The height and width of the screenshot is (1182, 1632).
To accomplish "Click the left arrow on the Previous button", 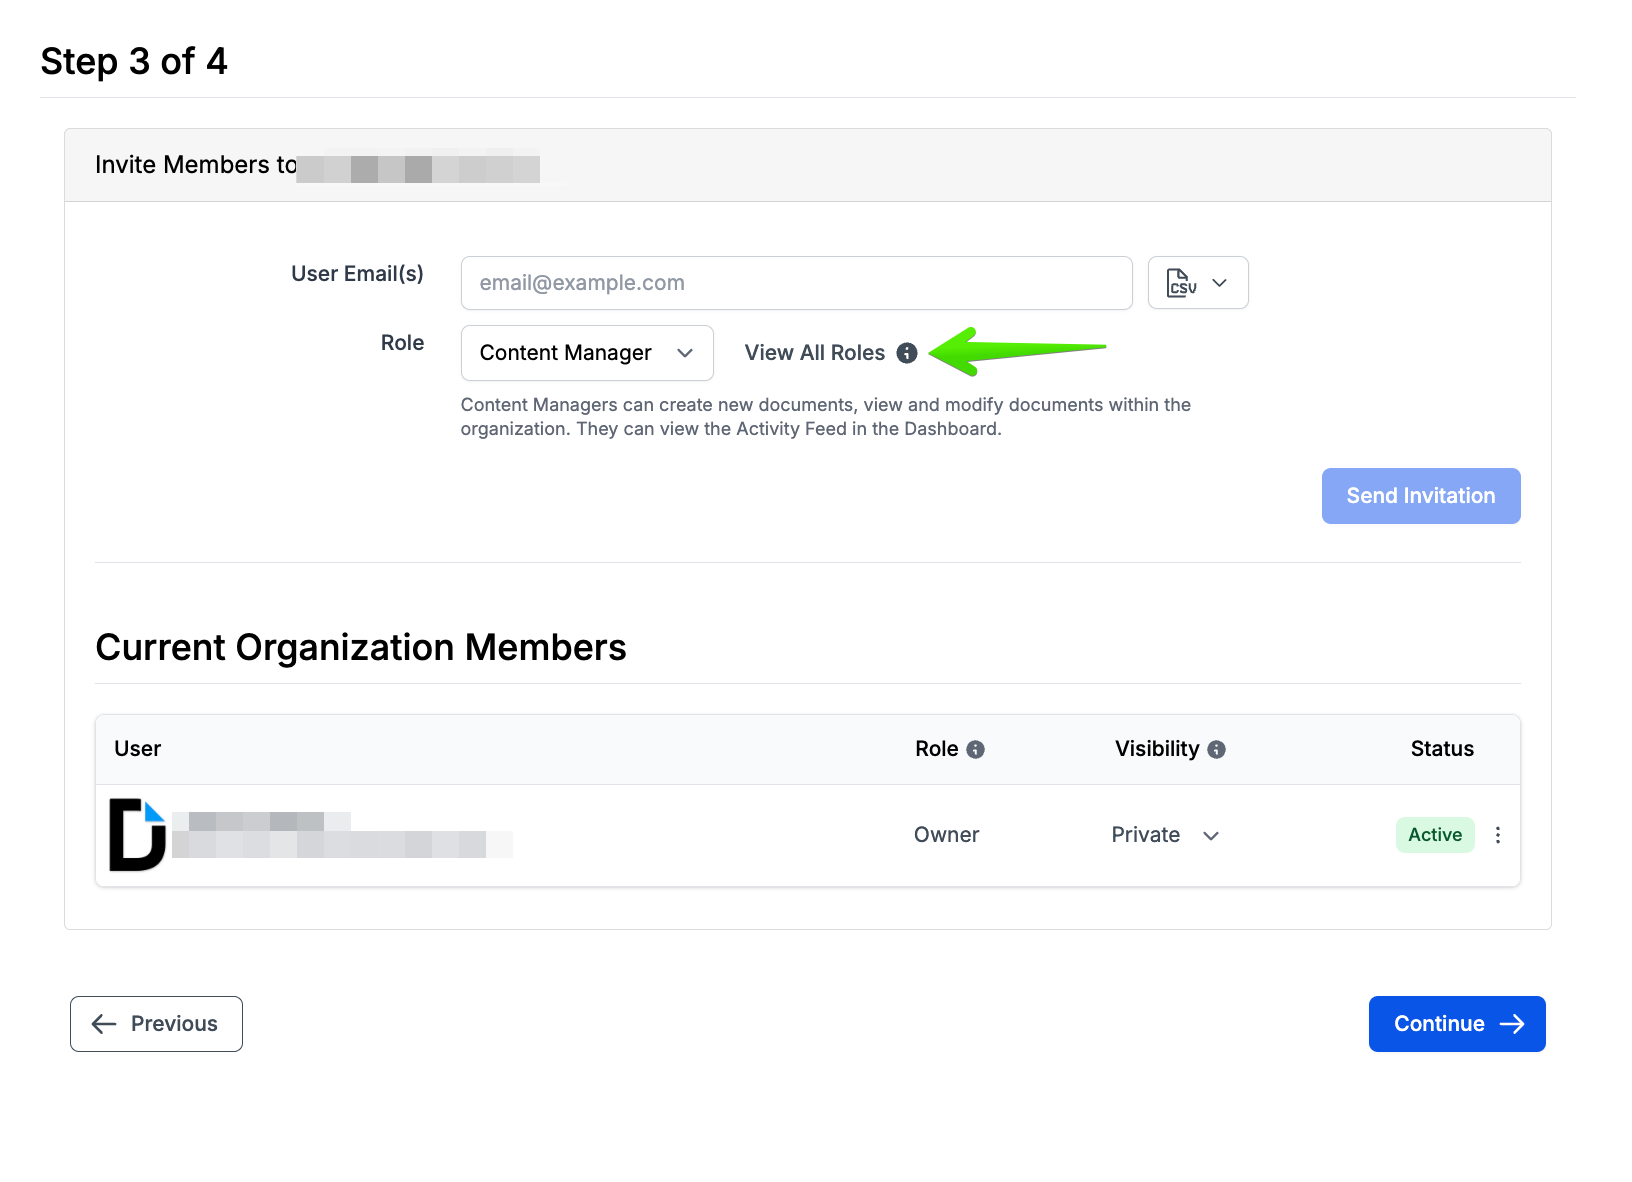I will point(104,1024).
